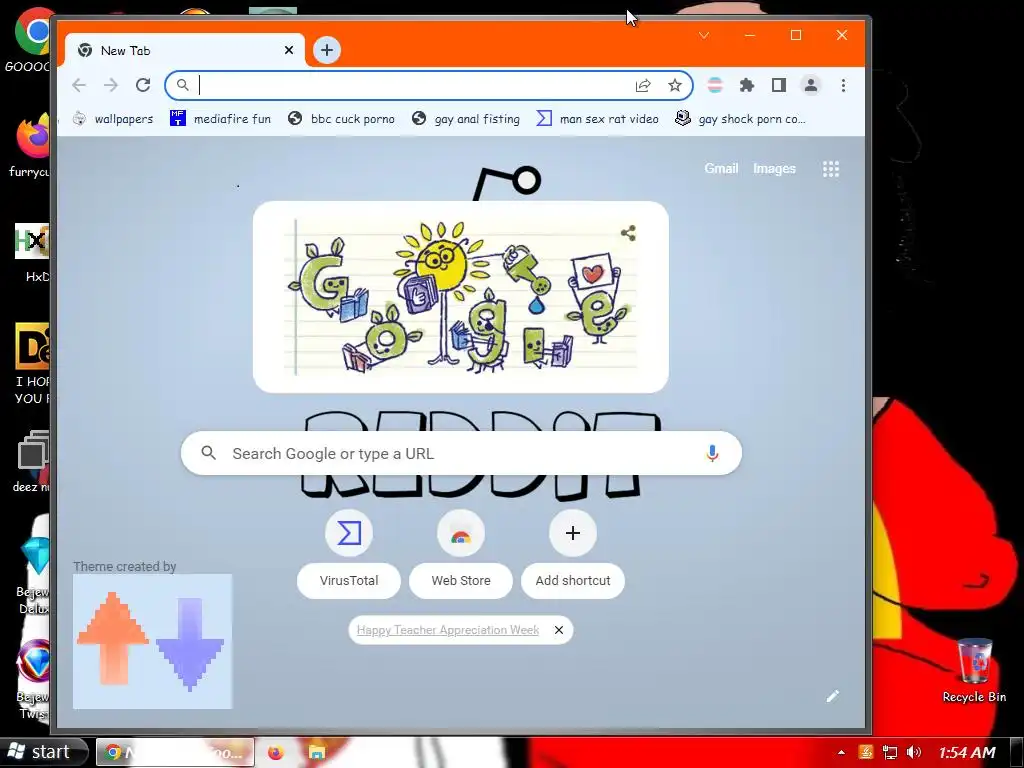Open the volume speaker tray icon
Image resolution: width=1024 pixels, height=768 pixels.
[914, 752]
